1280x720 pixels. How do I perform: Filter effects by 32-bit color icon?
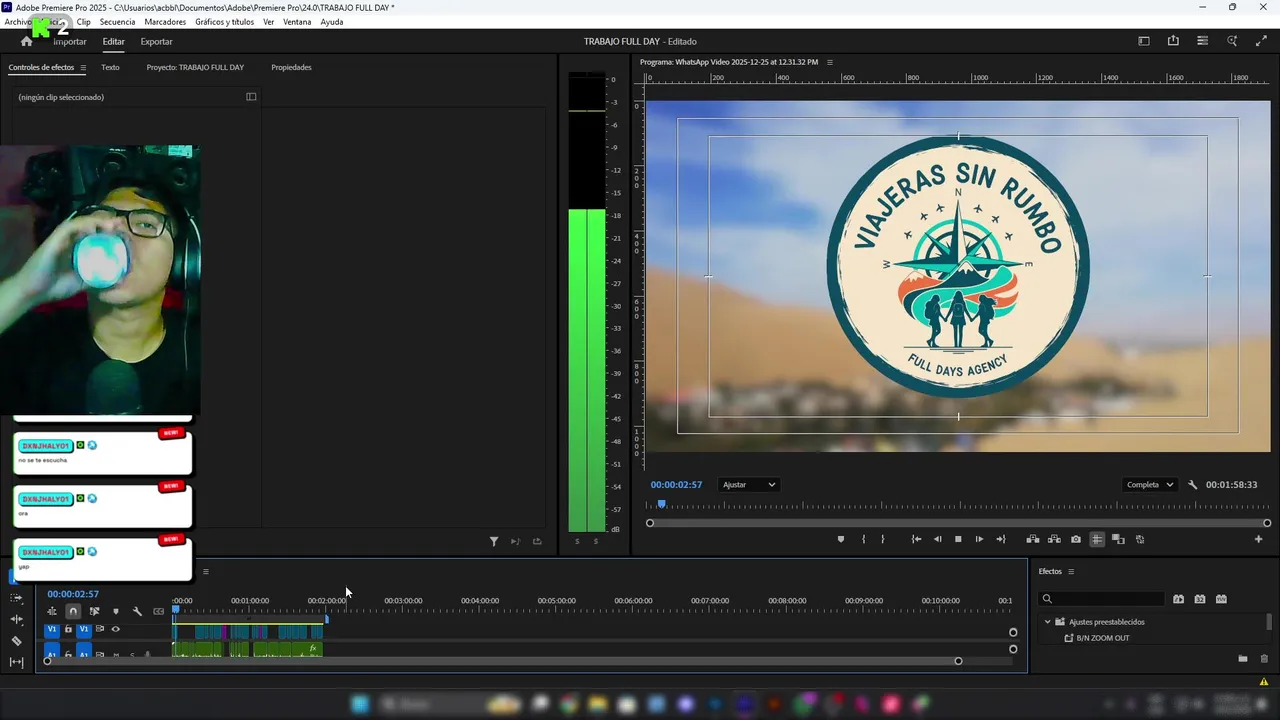click(1200, 599)
